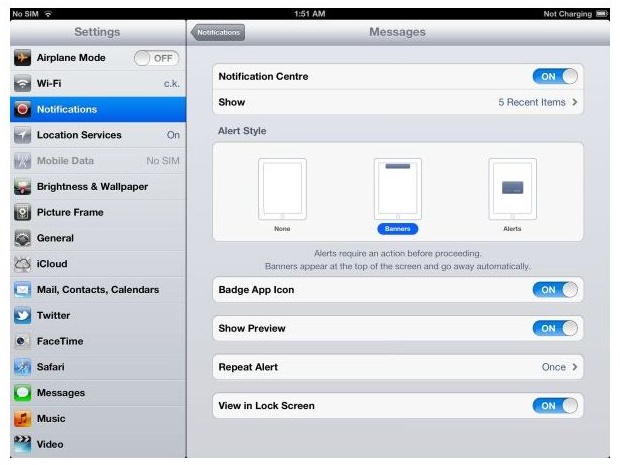Viewport: 620px width, 465px height.
Task: Tap the iCloud cloud icon
Action: coord(23,264)
